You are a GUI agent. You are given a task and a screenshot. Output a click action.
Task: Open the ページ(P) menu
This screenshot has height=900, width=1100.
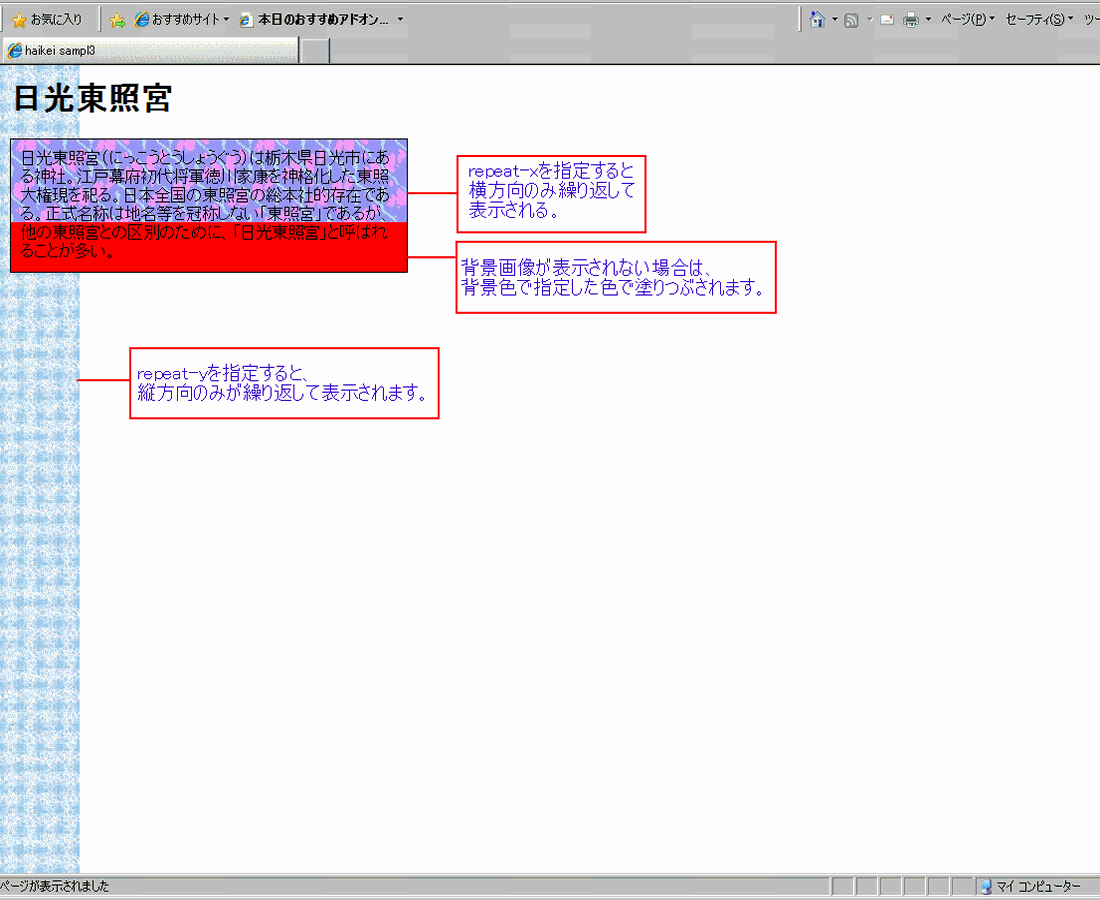coord(967,20)
